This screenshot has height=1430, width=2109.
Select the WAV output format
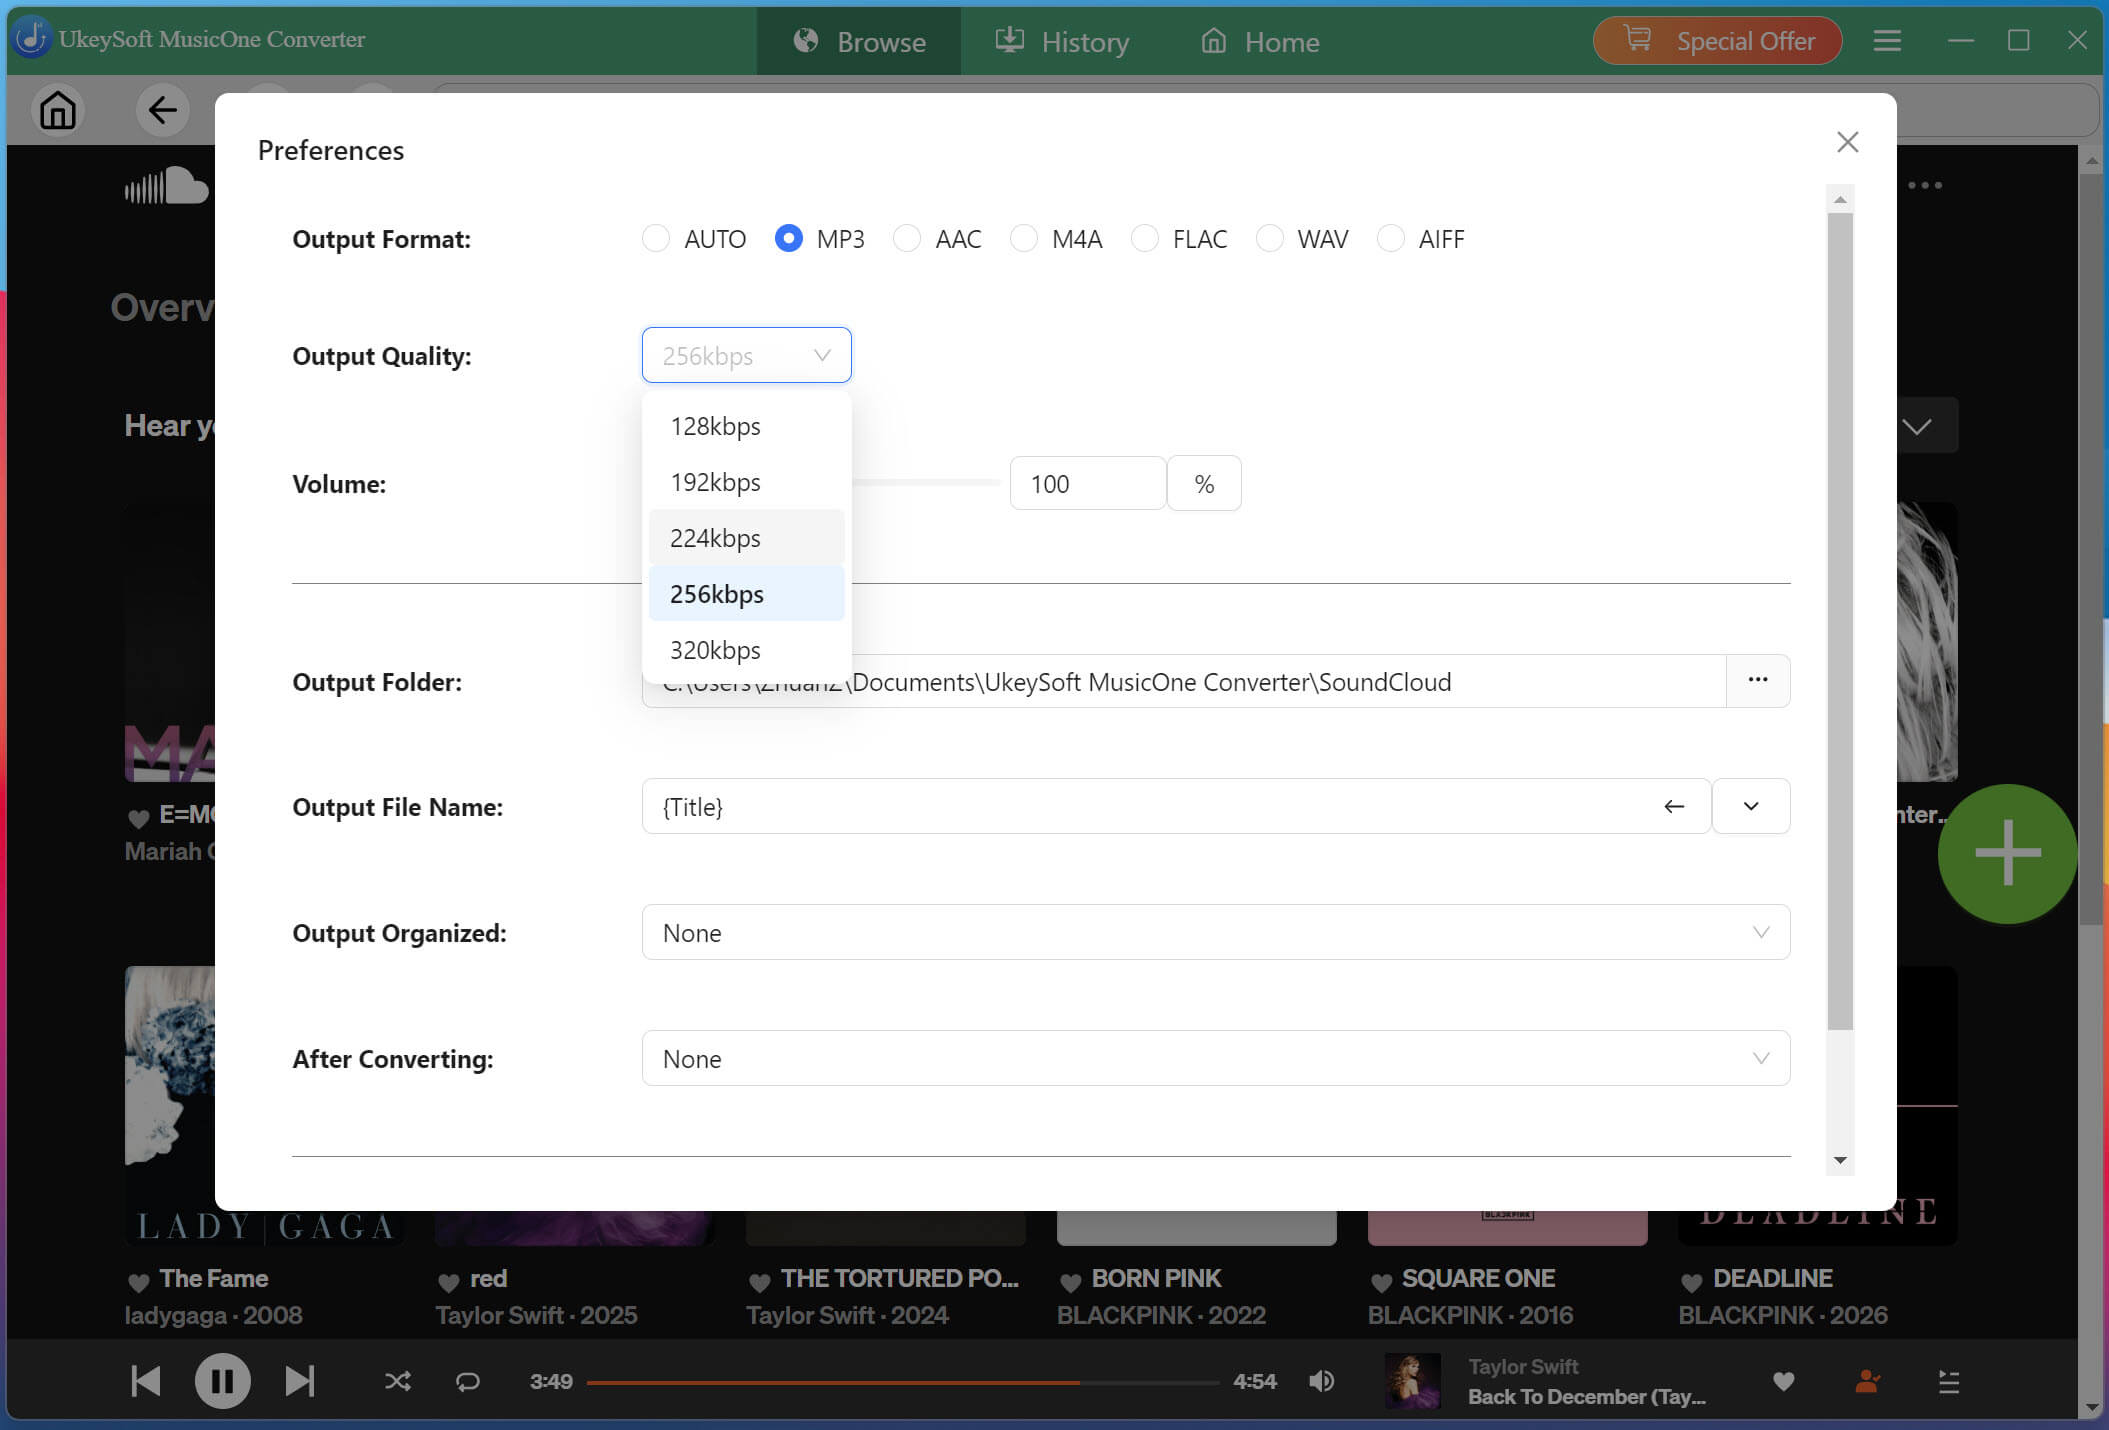(x=1270, y=238)
